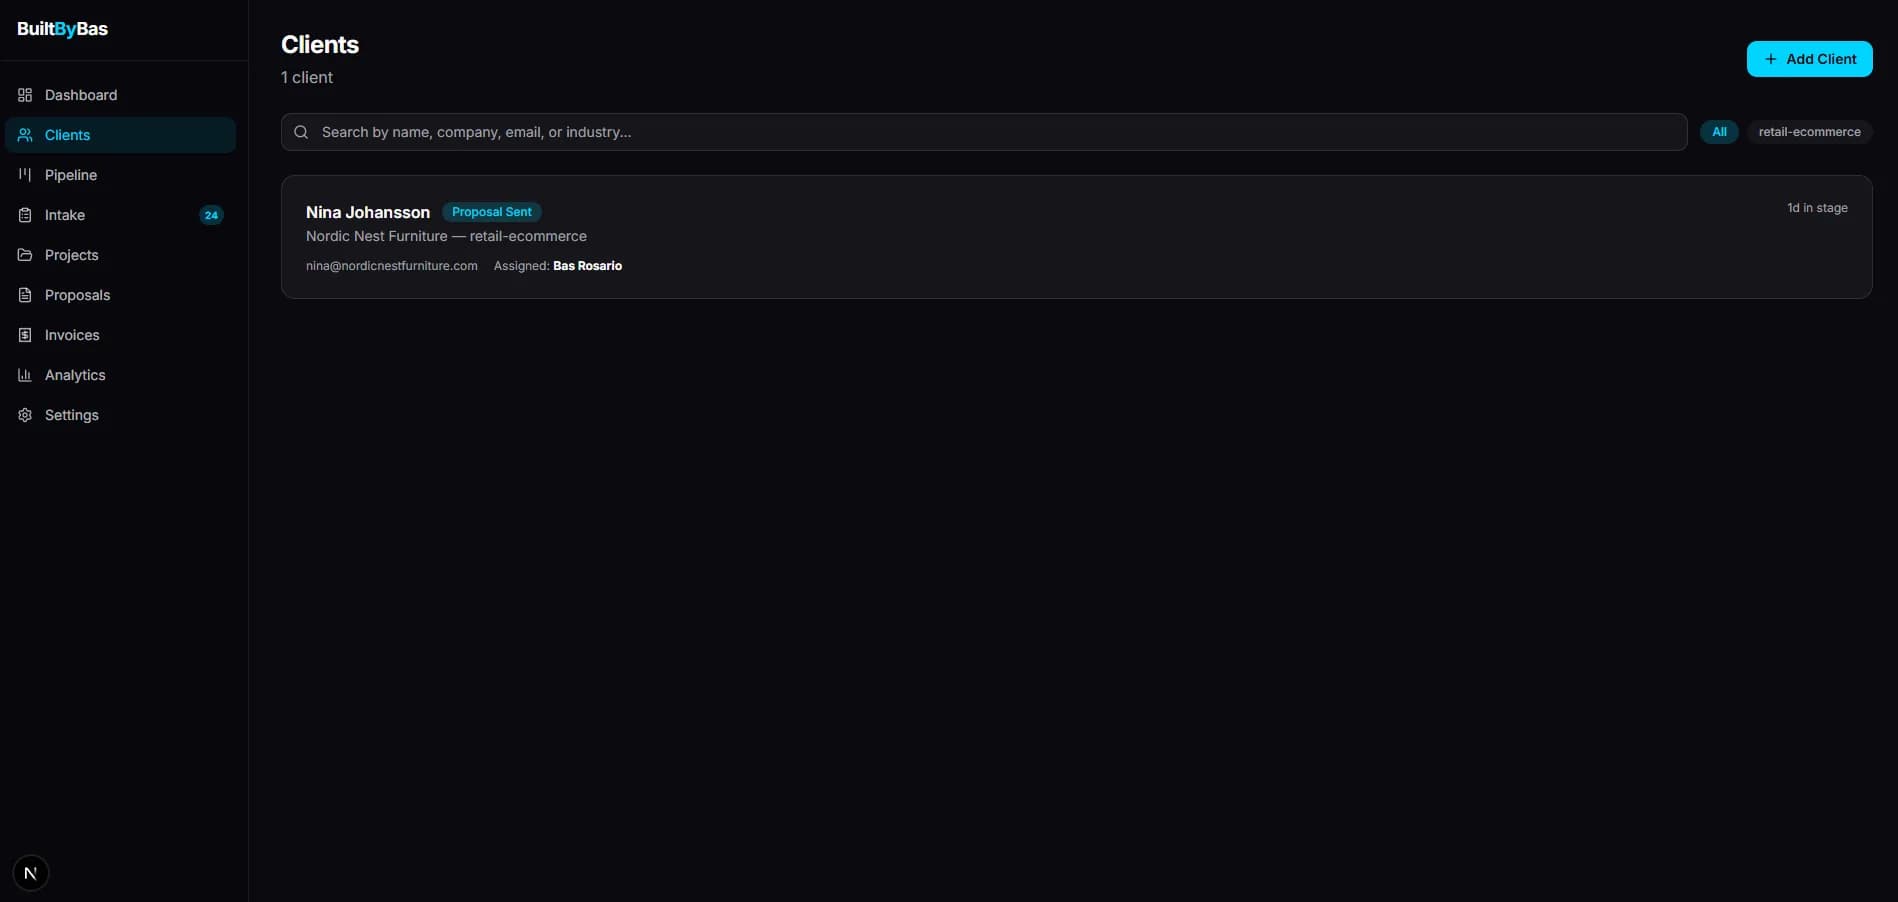1898x902 pixels.
Task: Click the Proposal Sent status badge
Action: click(491, 212)
